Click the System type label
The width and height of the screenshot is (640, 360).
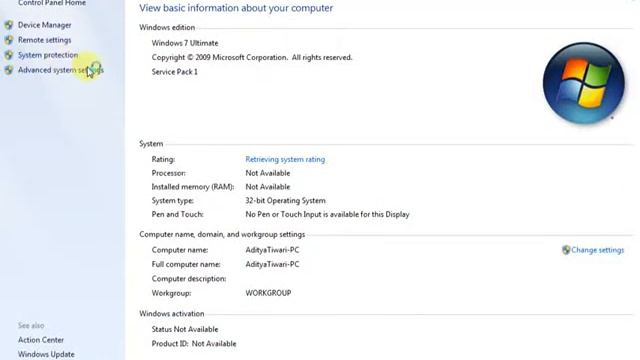[x=173, y=200]
